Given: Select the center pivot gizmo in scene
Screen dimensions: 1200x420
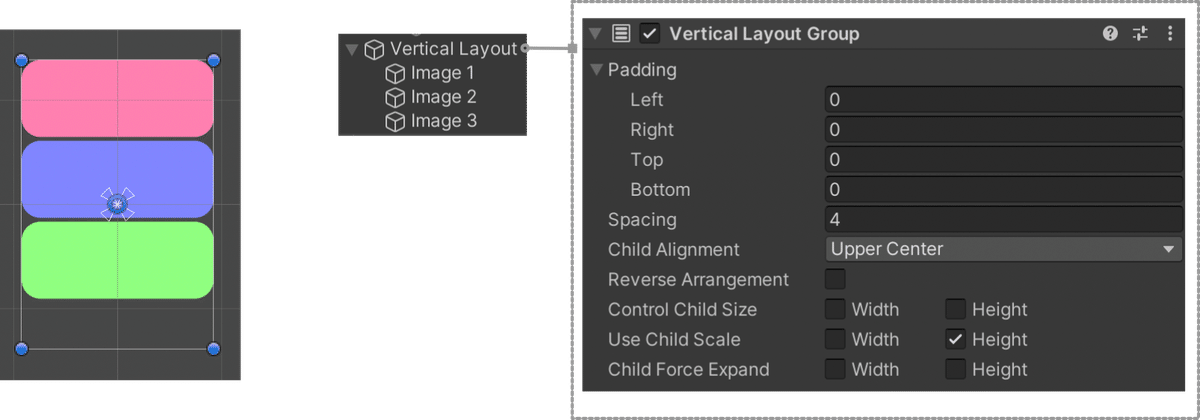Looking at the screenshot, I should coord(117,204).
